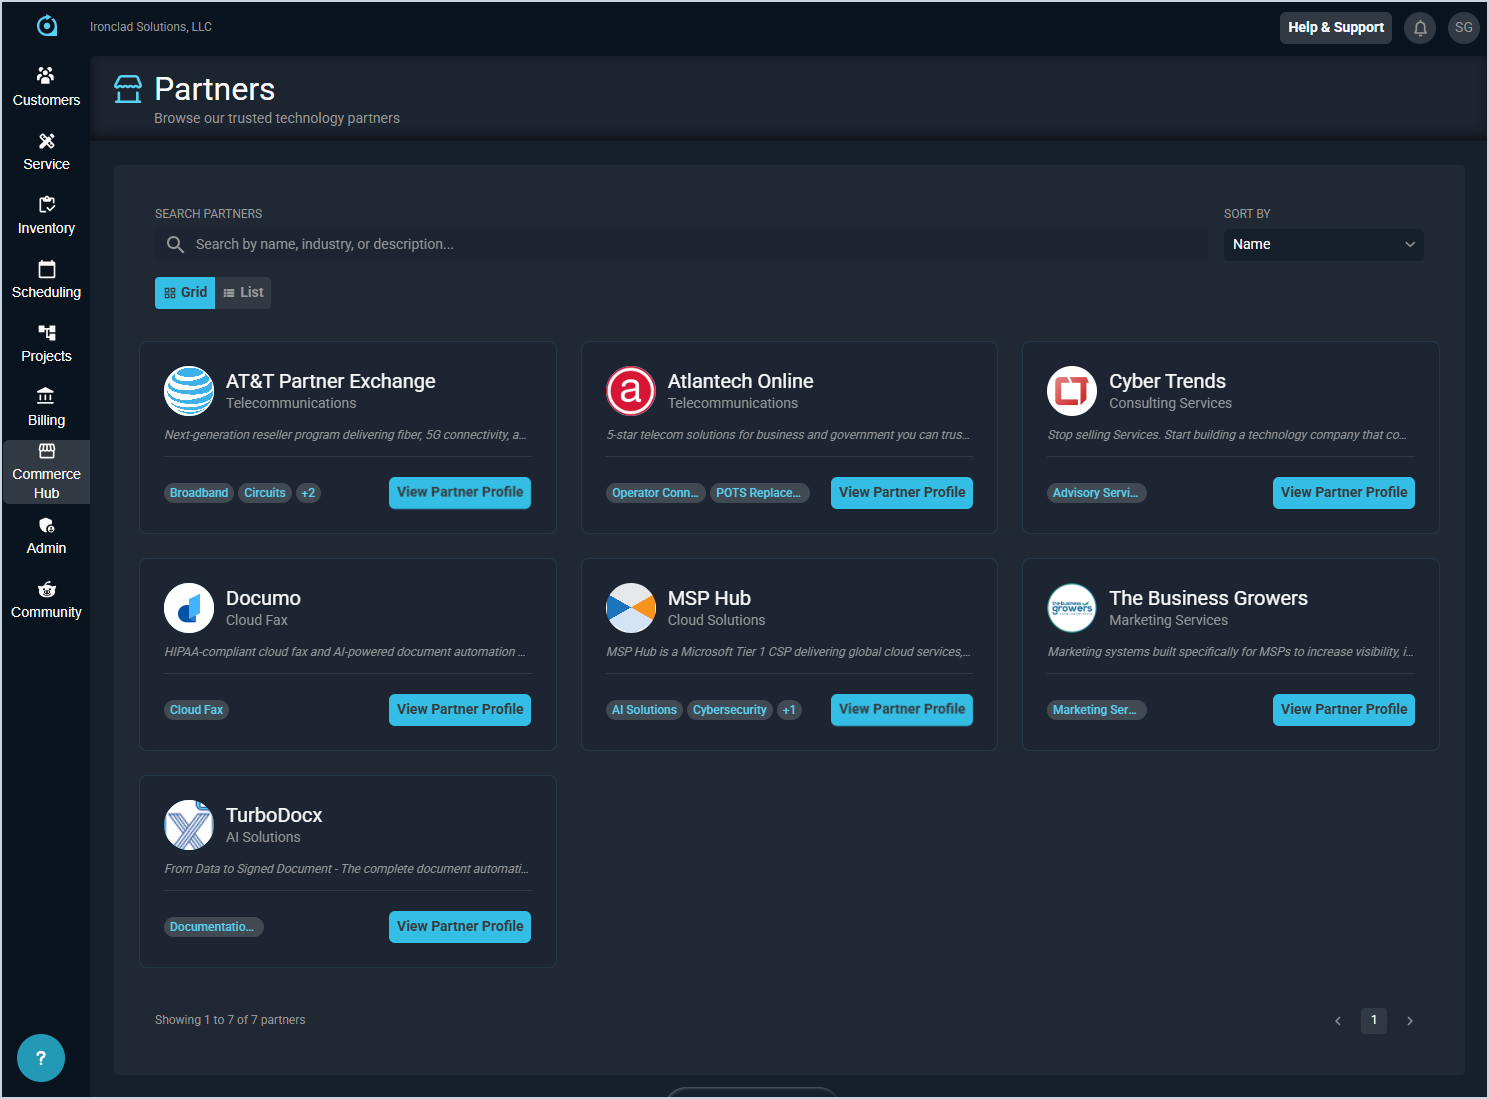
Task: Click the MSP Hub logo
Action: 631,608
